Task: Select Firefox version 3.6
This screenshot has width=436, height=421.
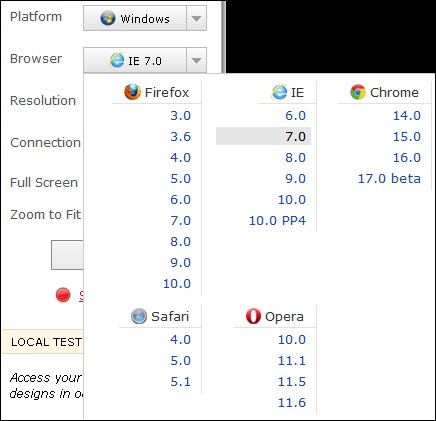Action: pyautogui.click(x=180, y=136)
